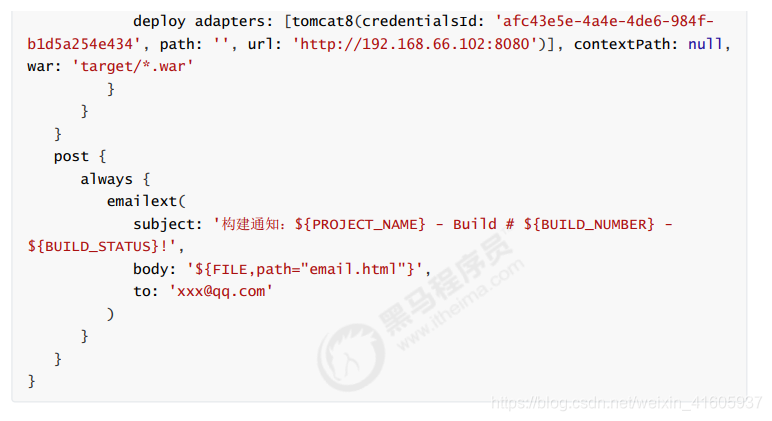Screen dimensions: 772x421
Task: Click the email.html file path string
Action: [x=354, y=269]
